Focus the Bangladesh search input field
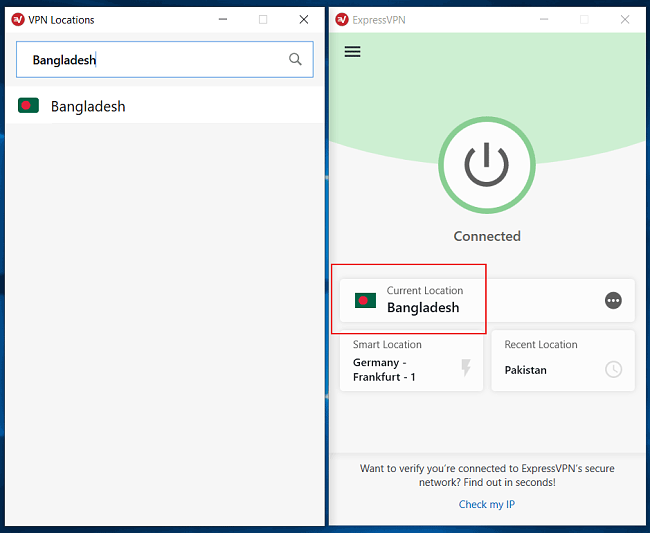Image resolution: width=650 pixels, height=533 pixels. (165, 59)
